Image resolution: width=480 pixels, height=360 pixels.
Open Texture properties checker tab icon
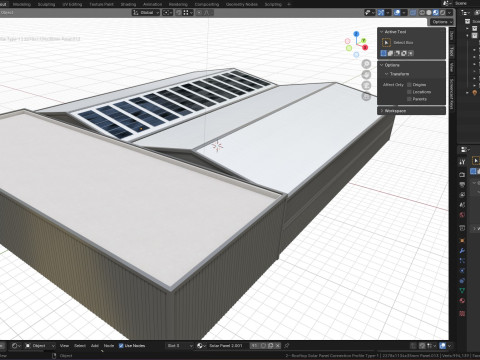pos(462,313)
